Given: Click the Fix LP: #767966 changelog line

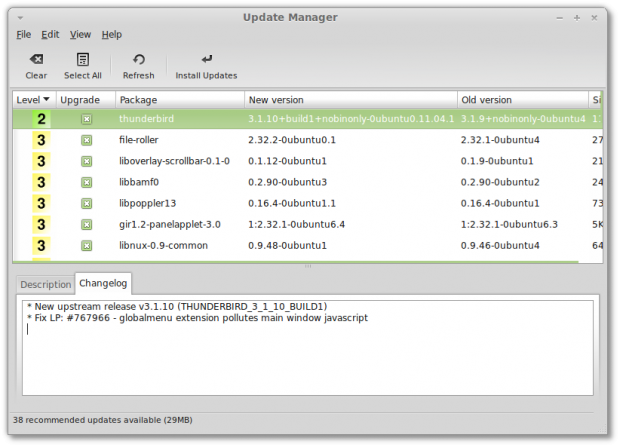Looking at the screenshot, I should pos(197,318).
